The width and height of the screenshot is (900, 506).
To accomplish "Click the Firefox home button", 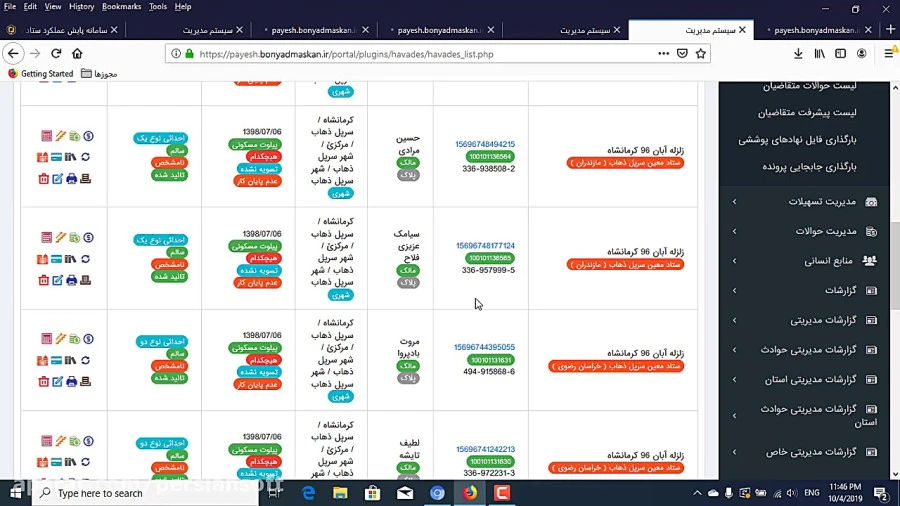I will [77, 54].
